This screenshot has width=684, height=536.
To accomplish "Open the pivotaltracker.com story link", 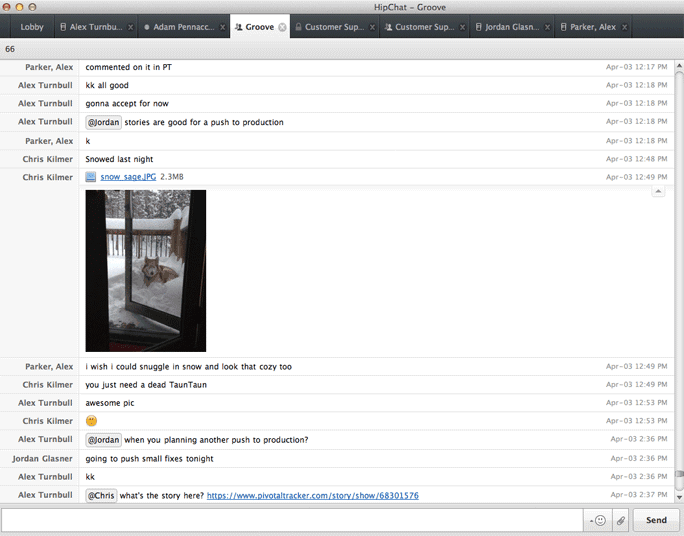I will coord(312,495).
